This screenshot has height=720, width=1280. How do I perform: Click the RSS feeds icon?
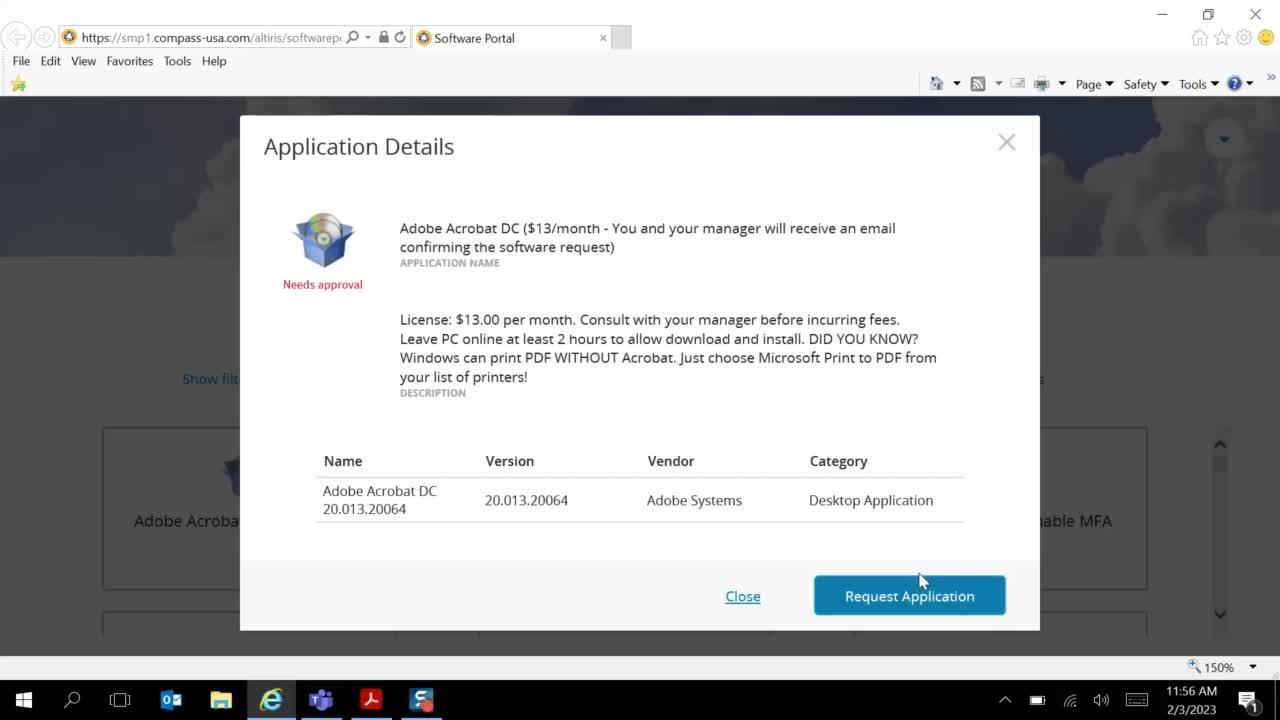978,84
